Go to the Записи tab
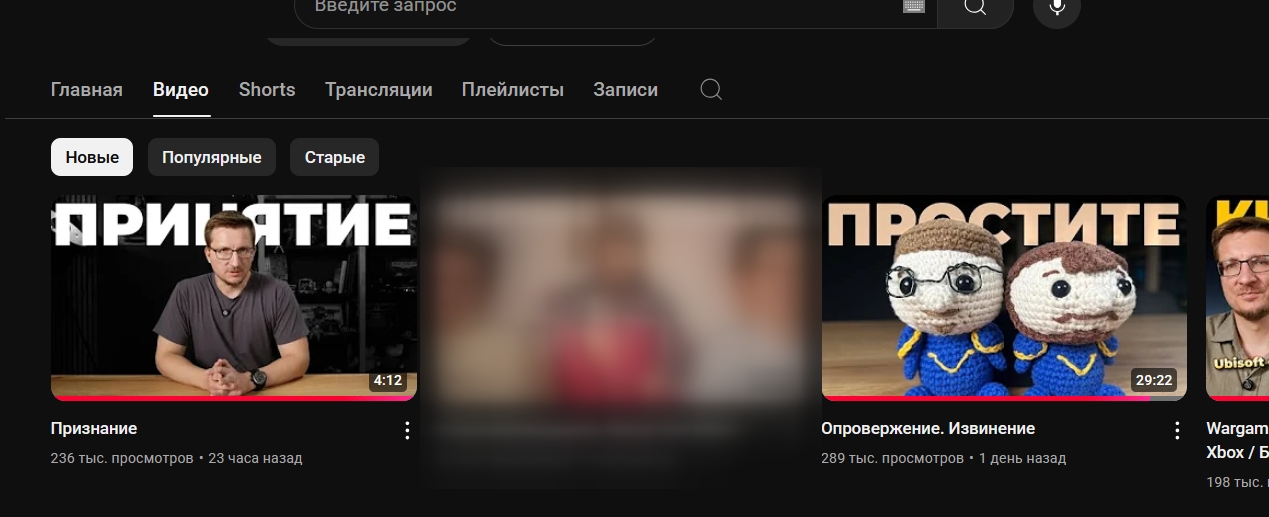This screenshot has height=517, width=1269. pyautogui.click(x=625, y=89)
